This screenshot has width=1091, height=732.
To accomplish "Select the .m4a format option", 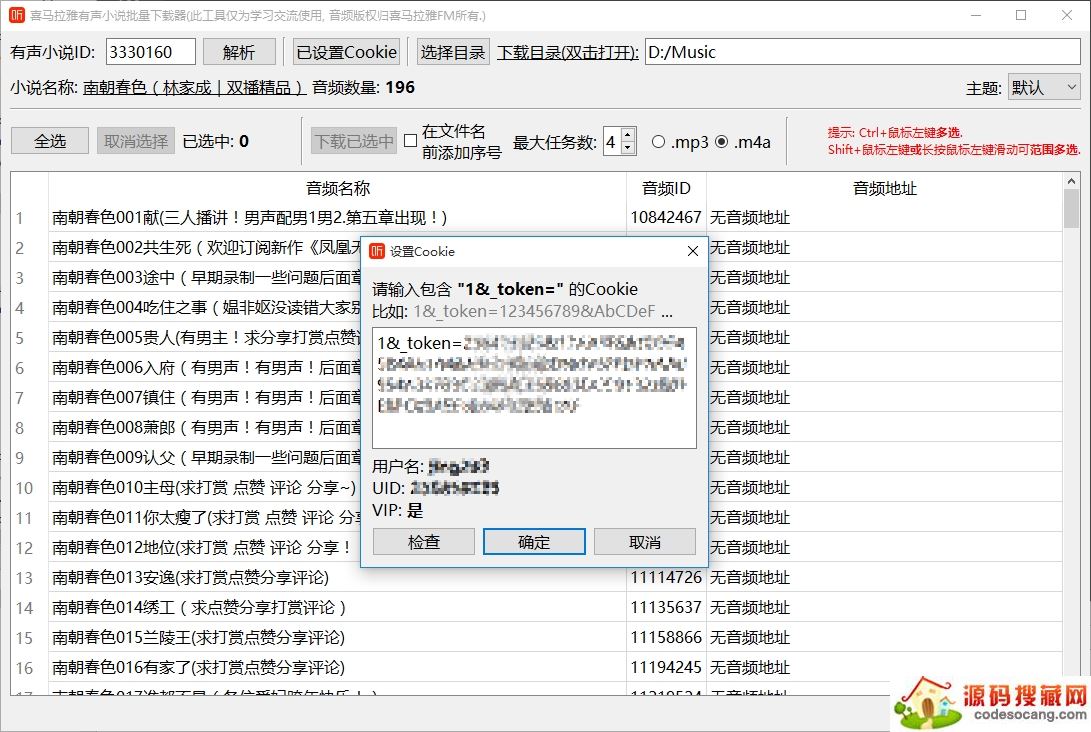I will [x=722, y=141].
